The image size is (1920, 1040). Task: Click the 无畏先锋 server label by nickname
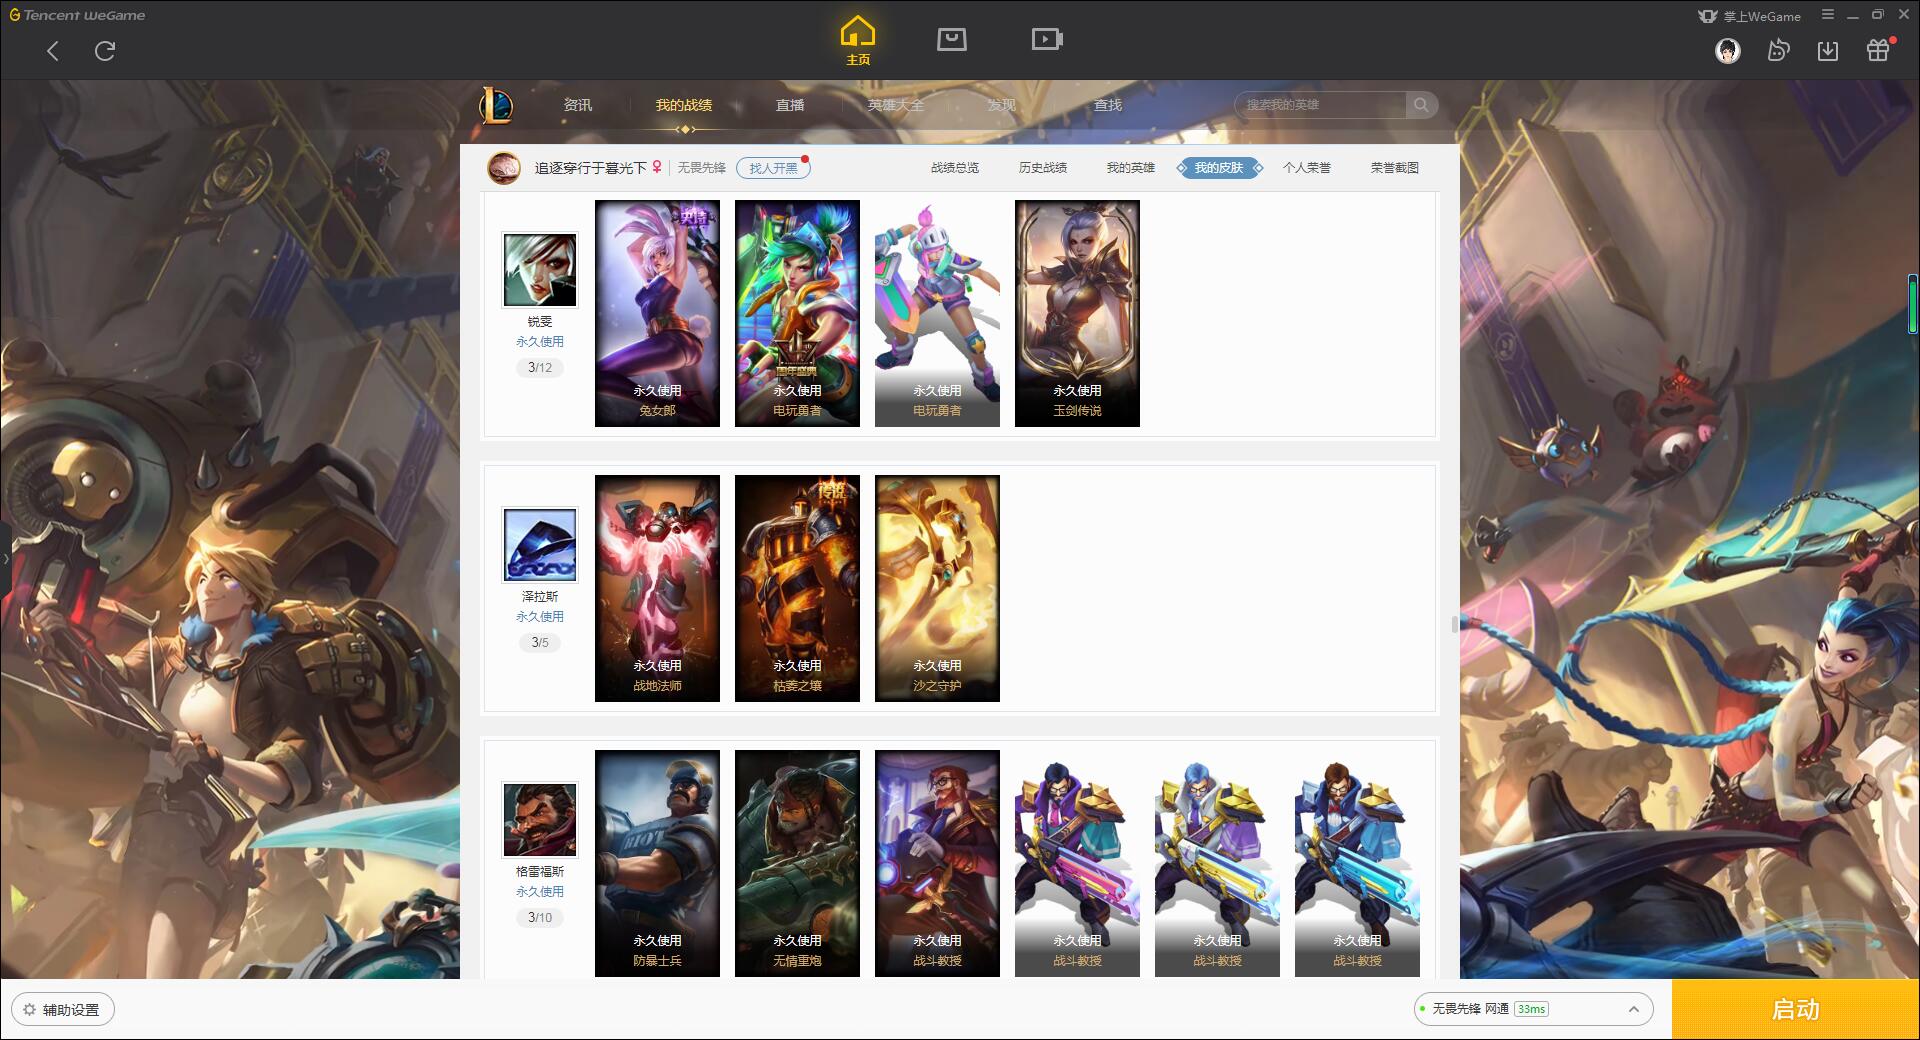pyautogui.click(x=702, y=168)
